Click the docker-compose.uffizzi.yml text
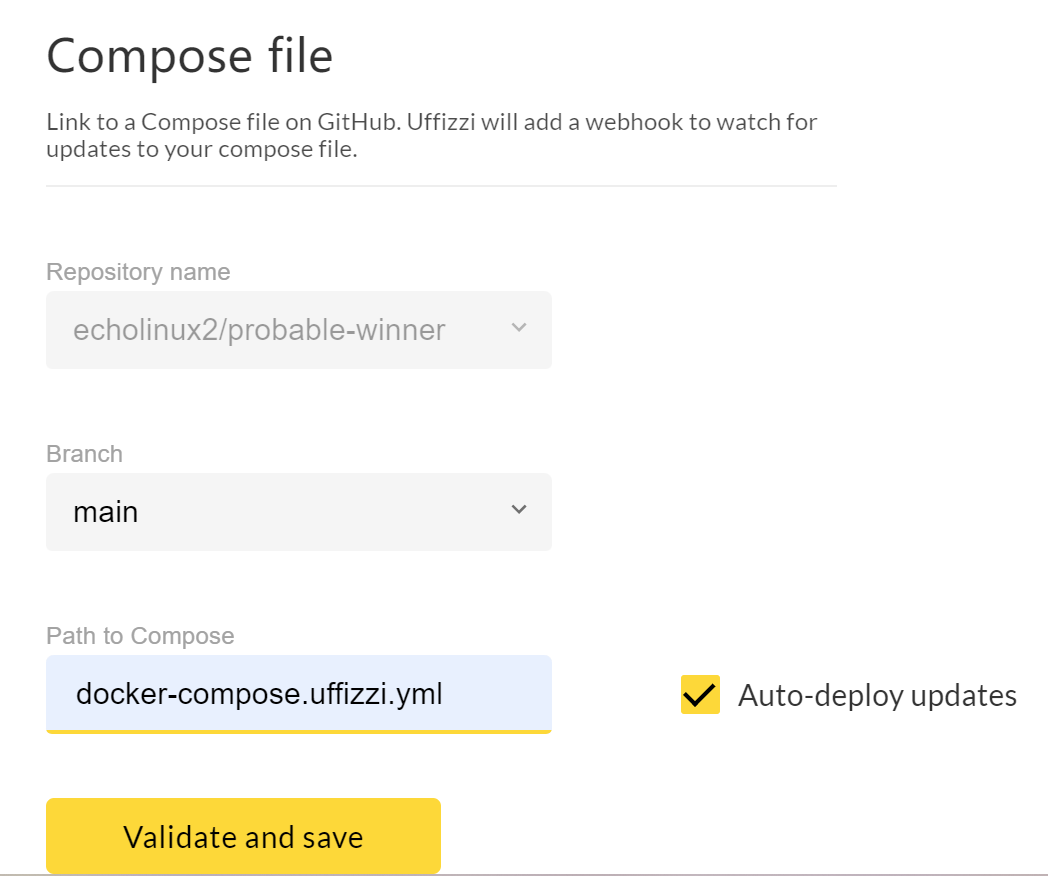Screen dimensions: 1048x876 pyautogui.click(x=260, y=693)
